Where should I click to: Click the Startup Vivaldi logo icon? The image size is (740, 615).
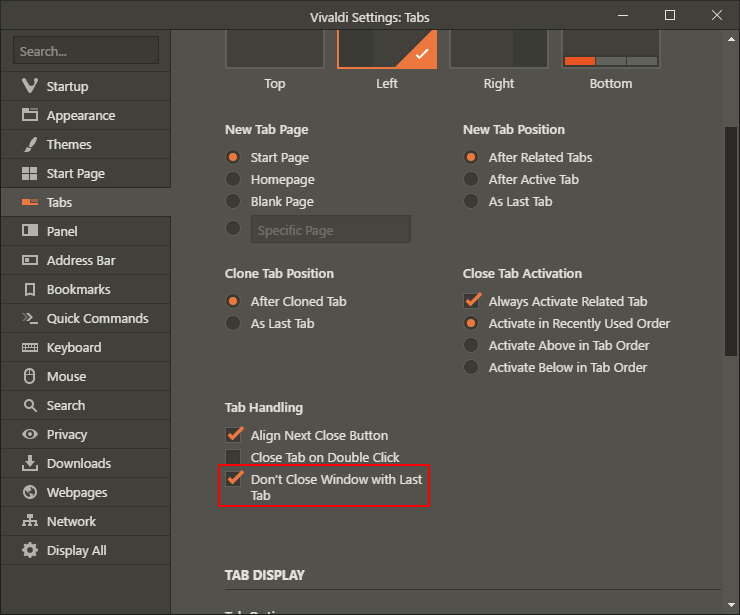[30, 85]
